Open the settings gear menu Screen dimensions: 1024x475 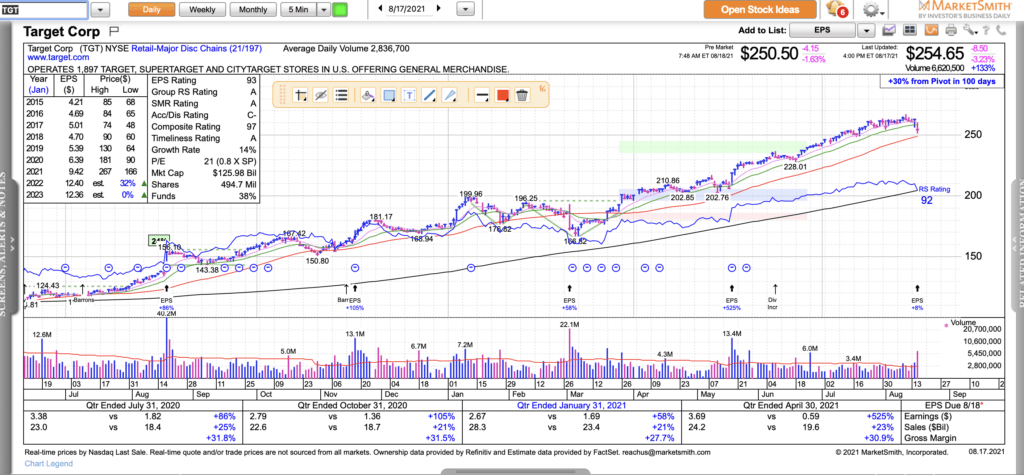[872, 10]
